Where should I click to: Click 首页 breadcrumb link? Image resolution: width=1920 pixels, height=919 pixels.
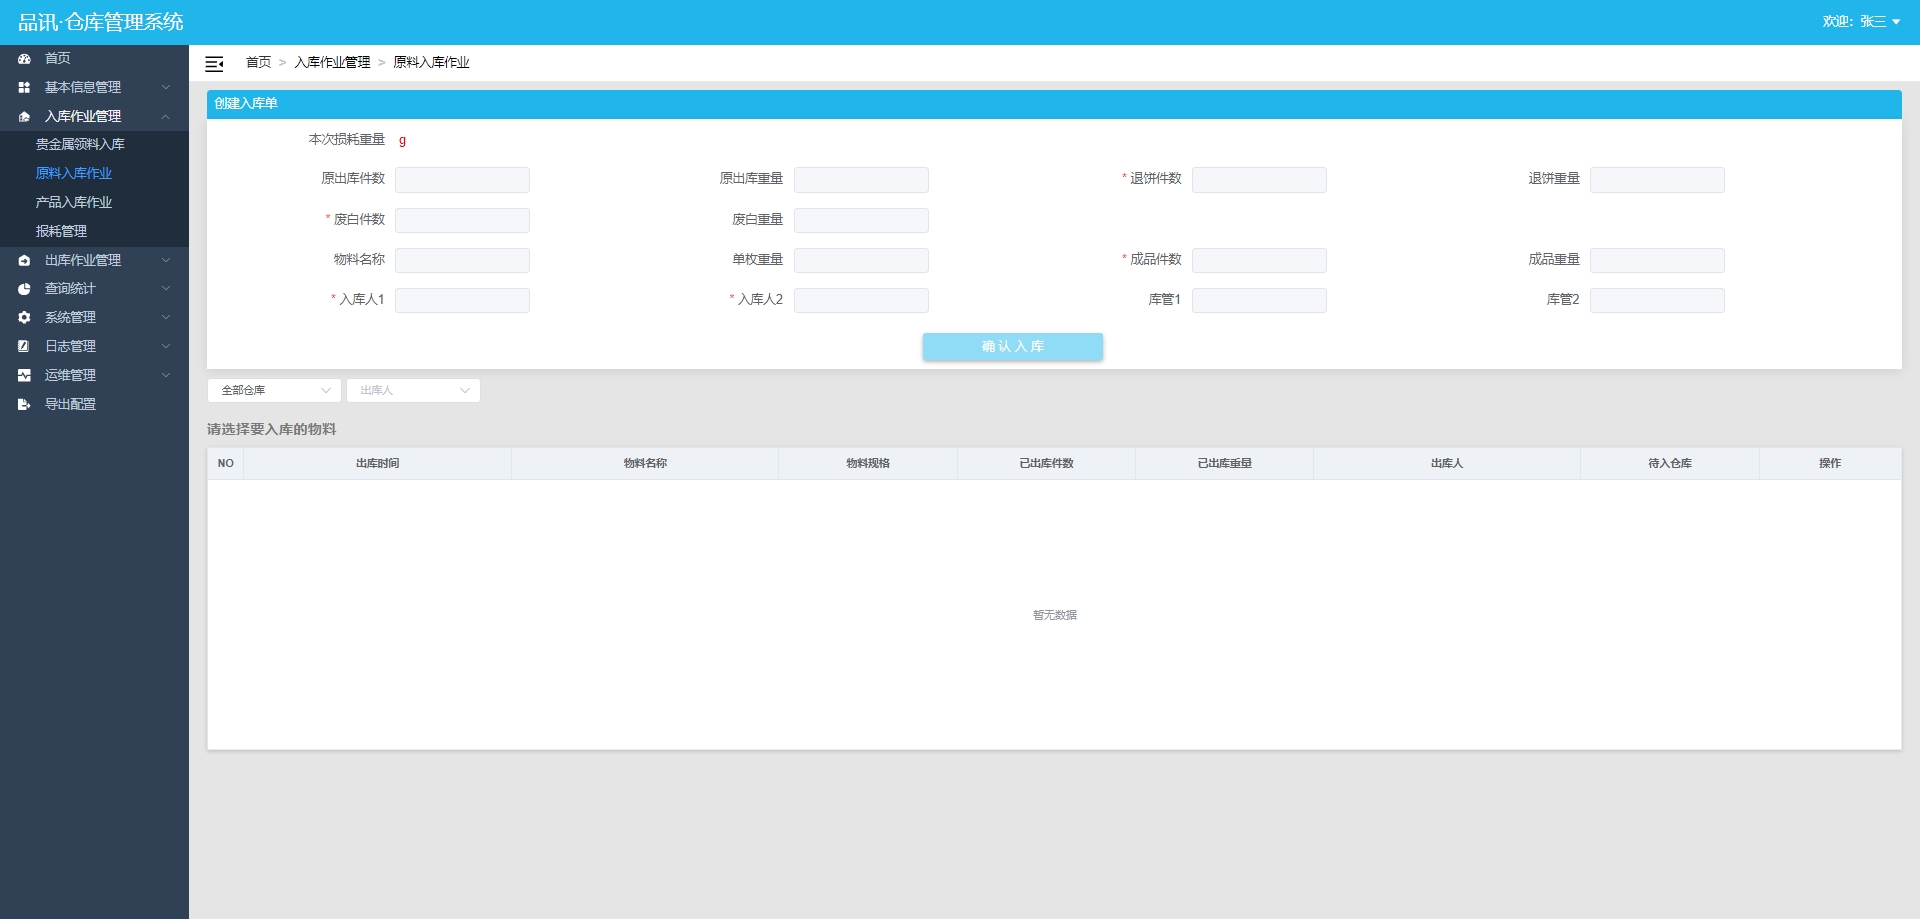click(x=258, y=63)
